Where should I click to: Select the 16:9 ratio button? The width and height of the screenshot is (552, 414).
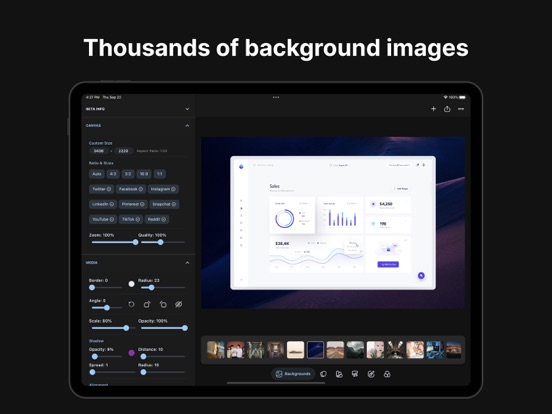[144, 174]
